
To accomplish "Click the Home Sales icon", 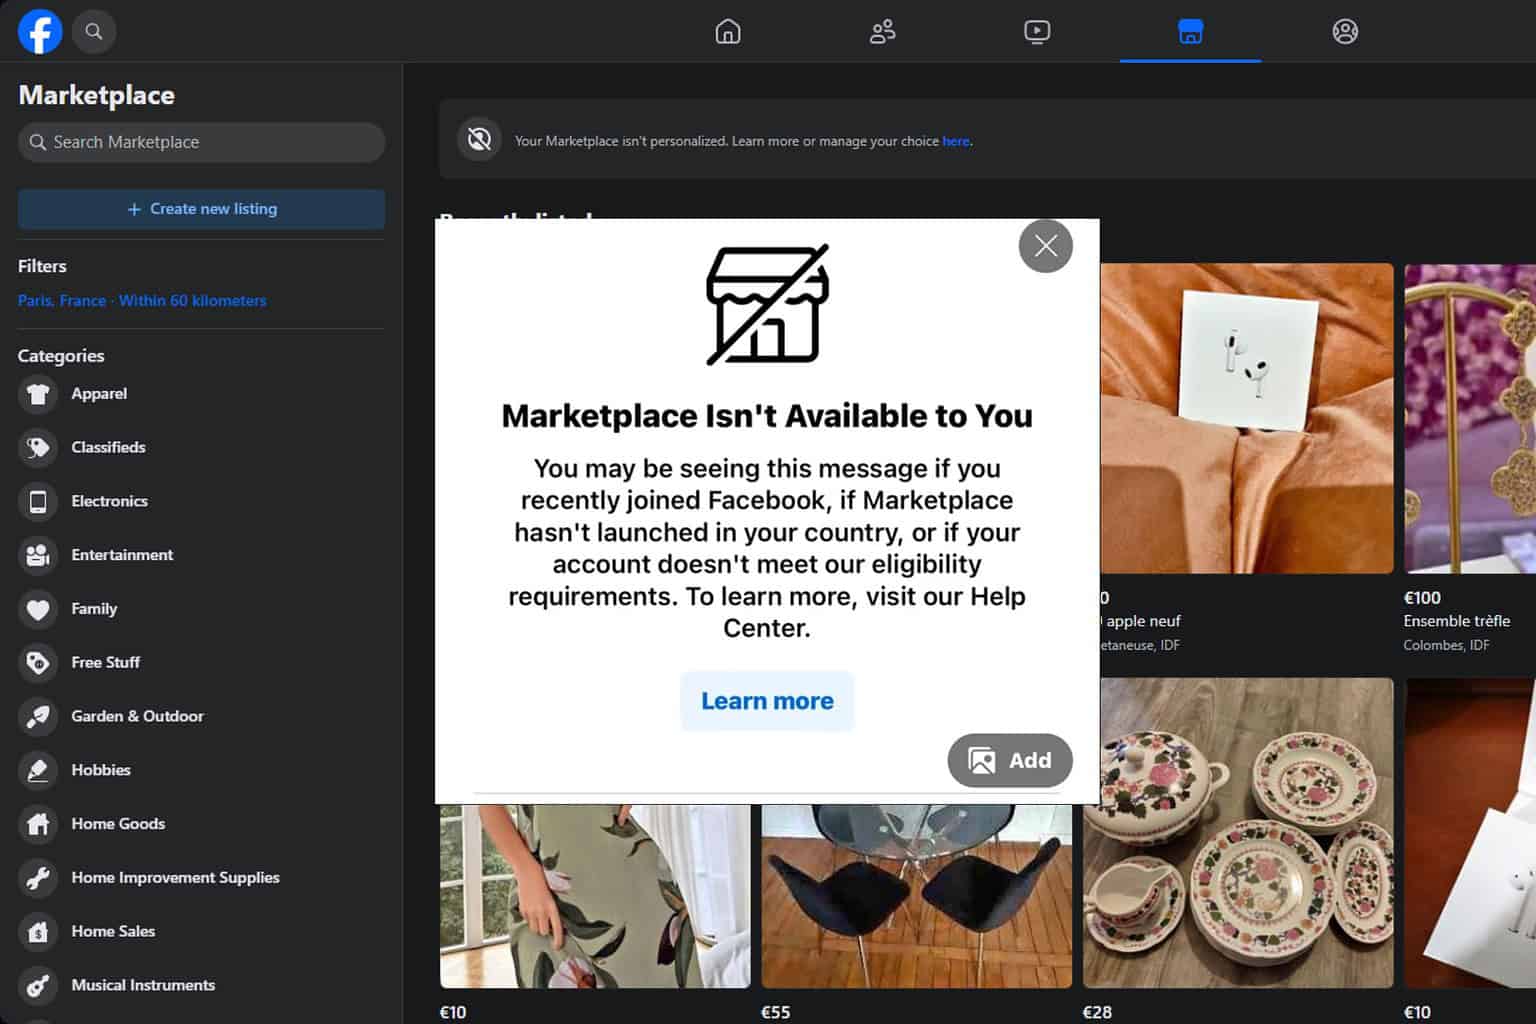I will pos(38,932).
